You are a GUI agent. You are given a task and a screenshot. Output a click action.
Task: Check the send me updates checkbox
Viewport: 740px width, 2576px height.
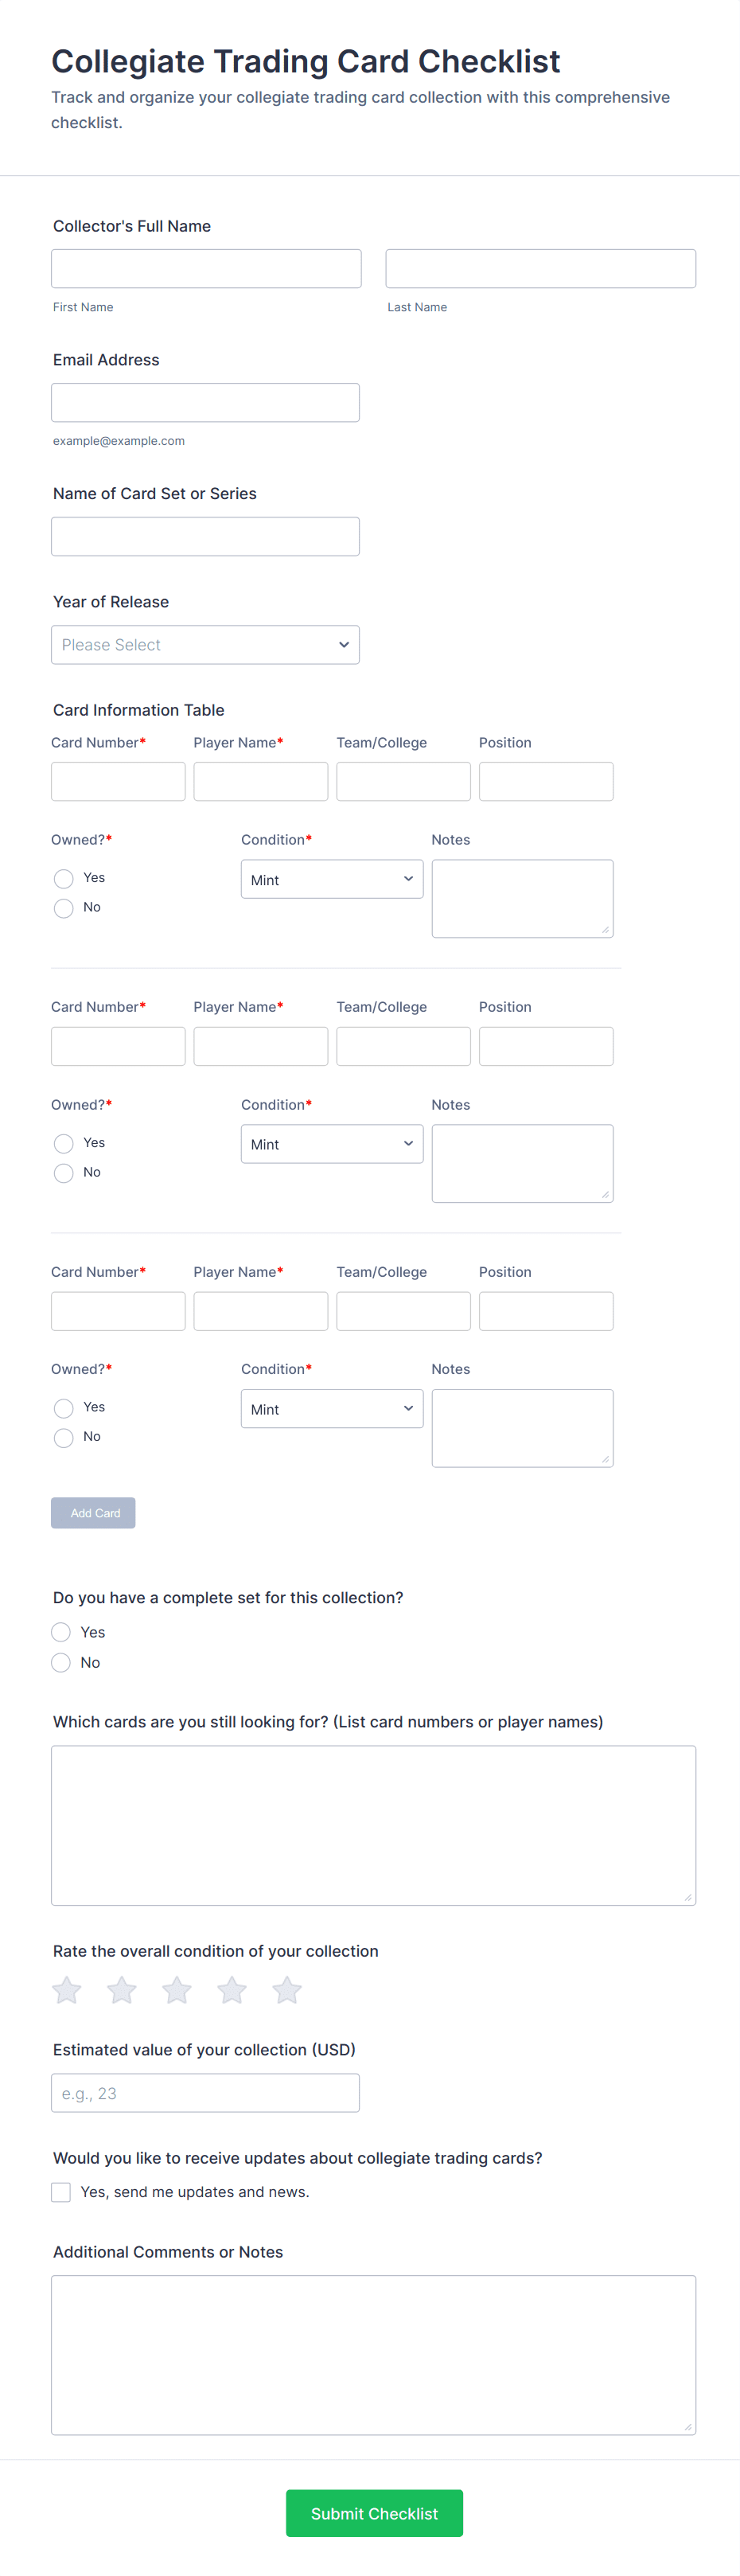[61, 2192]
